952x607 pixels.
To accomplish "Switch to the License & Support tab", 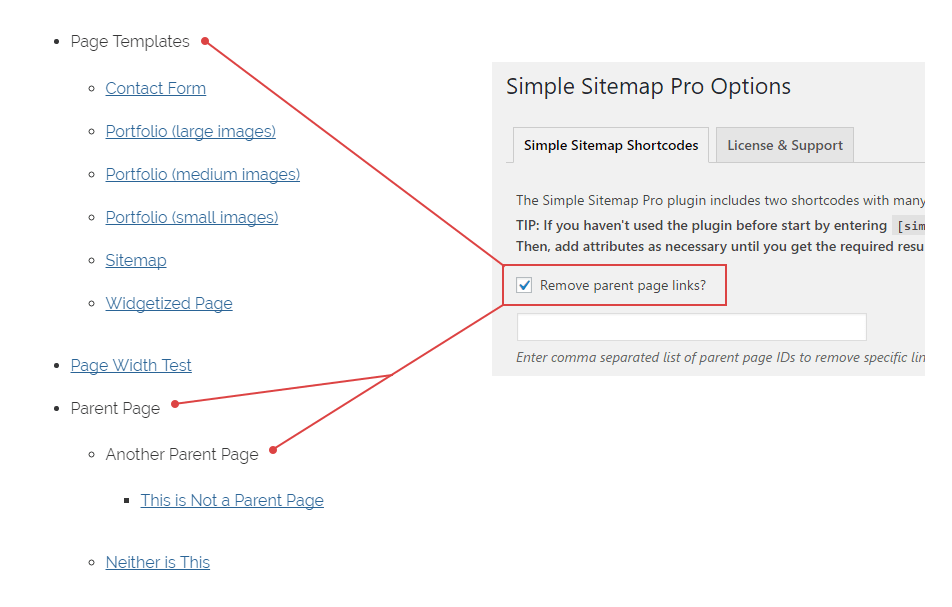I will 784,145.
